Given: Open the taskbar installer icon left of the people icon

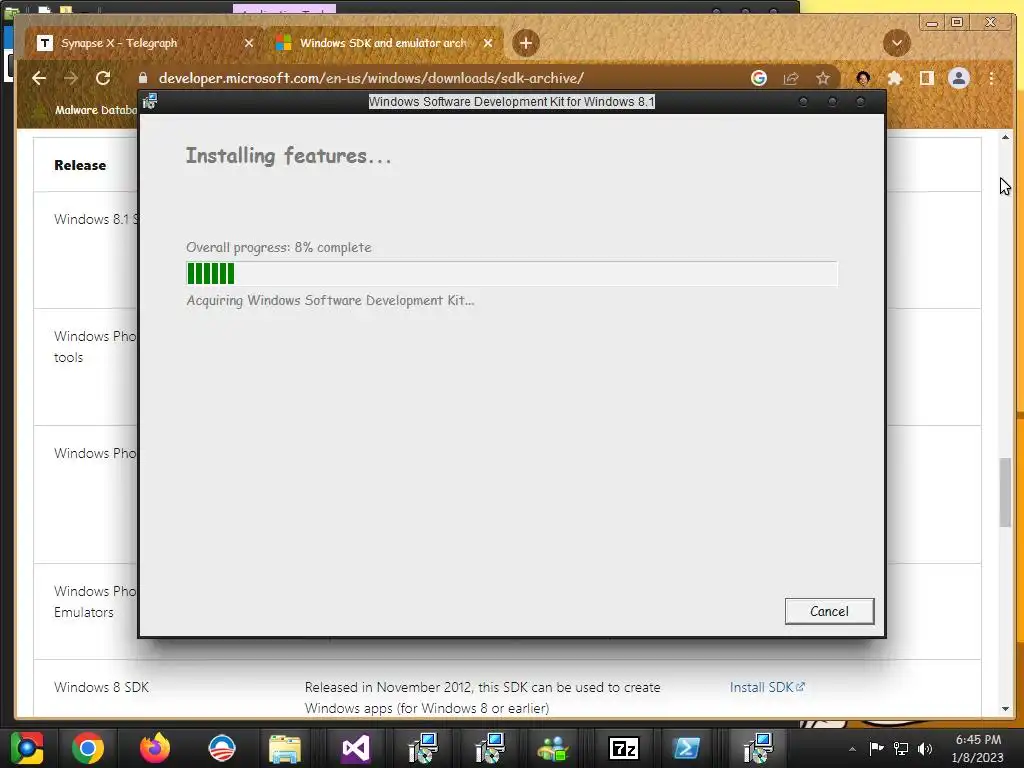Looking at the screenshot, I should 490,748.
